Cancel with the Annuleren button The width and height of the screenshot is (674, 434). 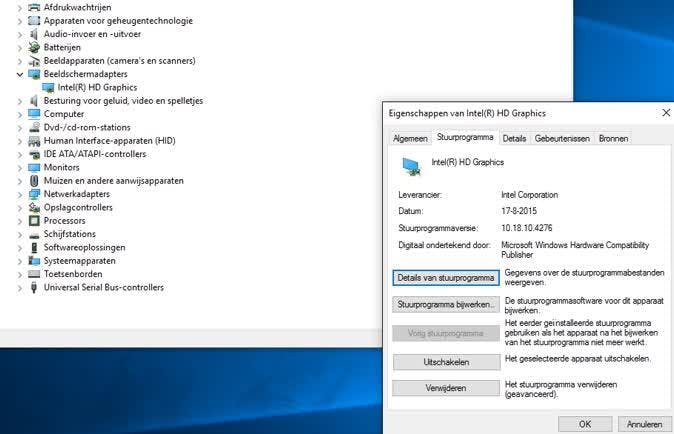[644, 424]
